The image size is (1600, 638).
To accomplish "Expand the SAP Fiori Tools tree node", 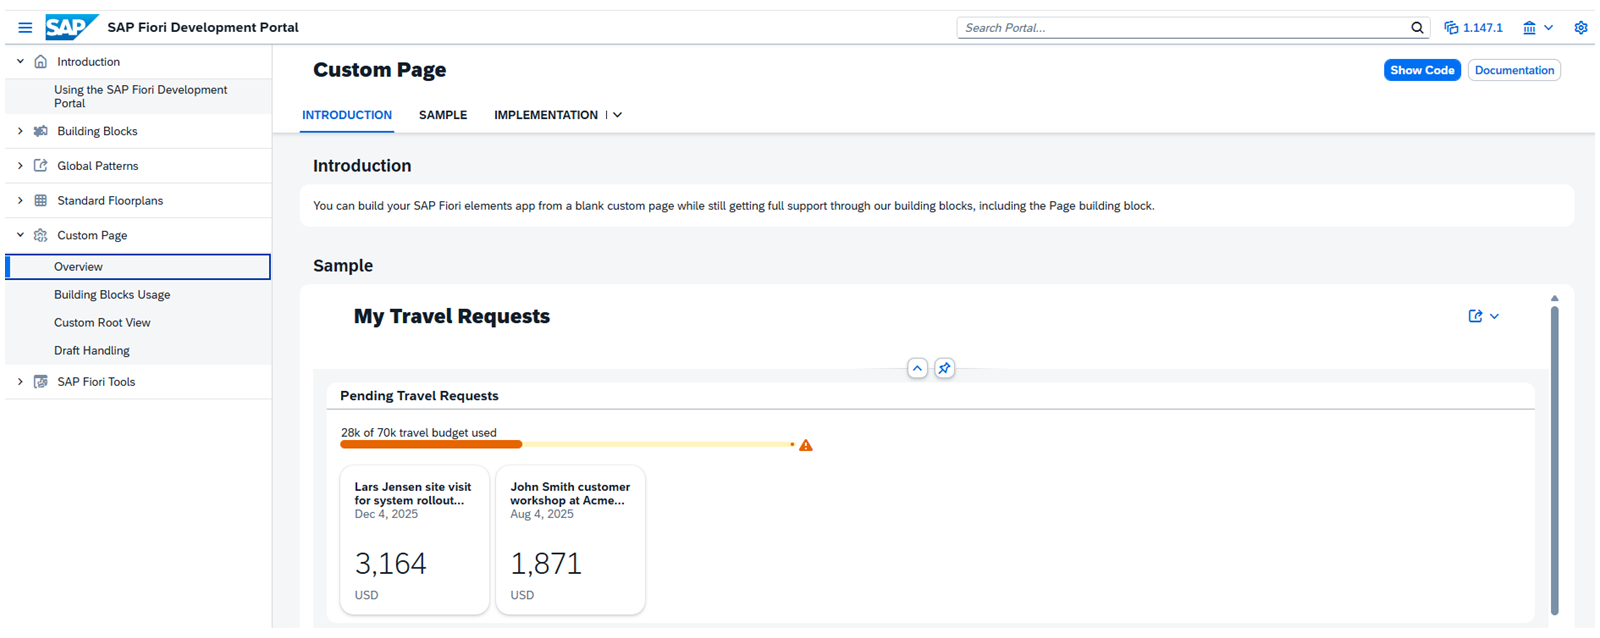I will click(20, 382).
